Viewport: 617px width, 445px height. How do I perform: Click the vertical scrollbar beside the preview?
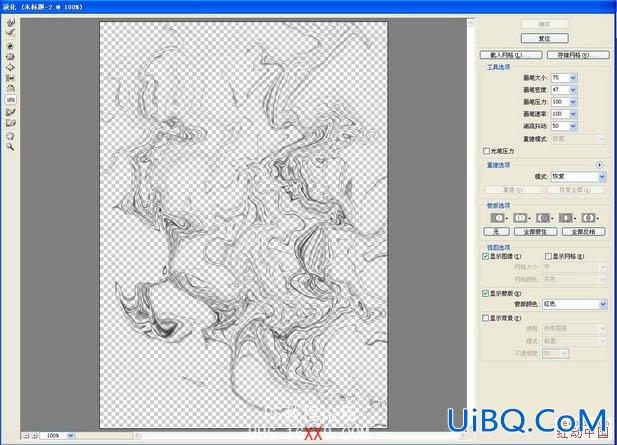point(470,224)
